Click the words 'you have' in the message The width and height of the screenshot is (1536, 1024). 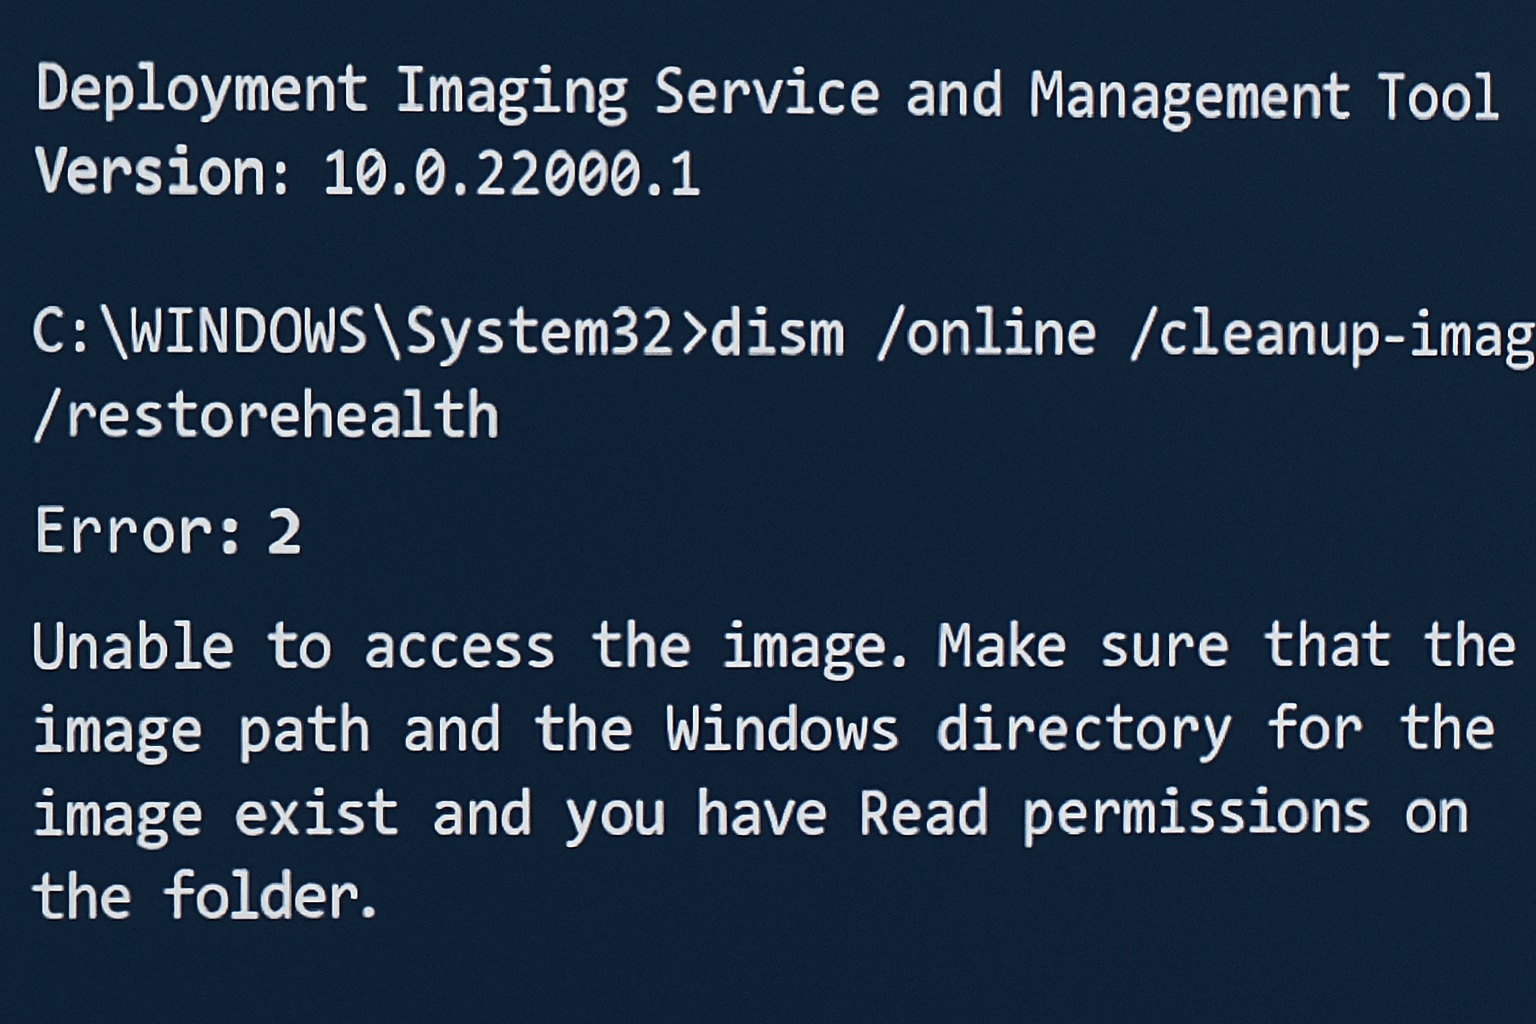pyautogui.click(x=696, y=813)
